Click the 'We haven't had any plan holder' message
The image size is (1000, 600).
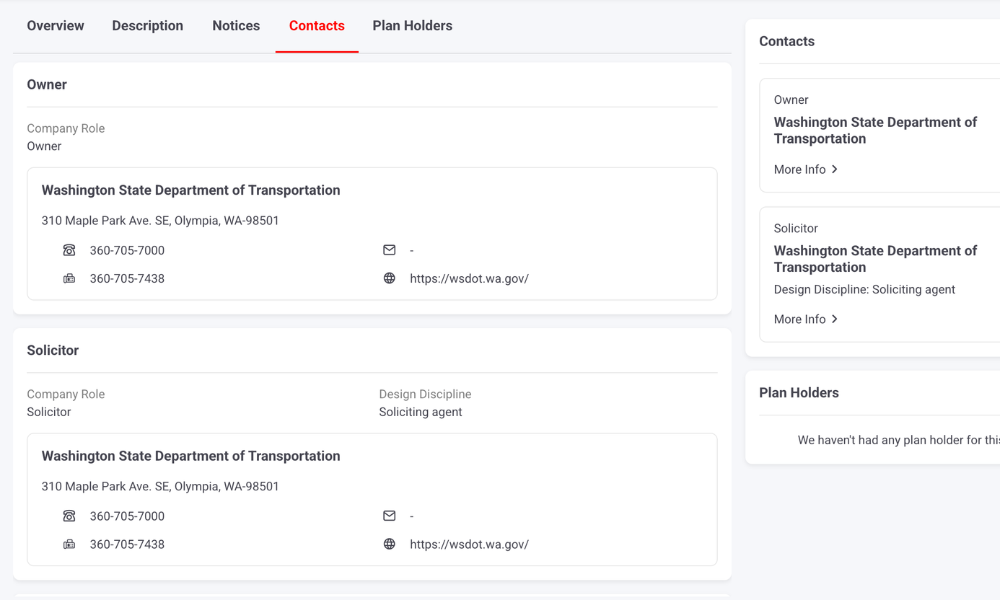click(x=899, y=440)
